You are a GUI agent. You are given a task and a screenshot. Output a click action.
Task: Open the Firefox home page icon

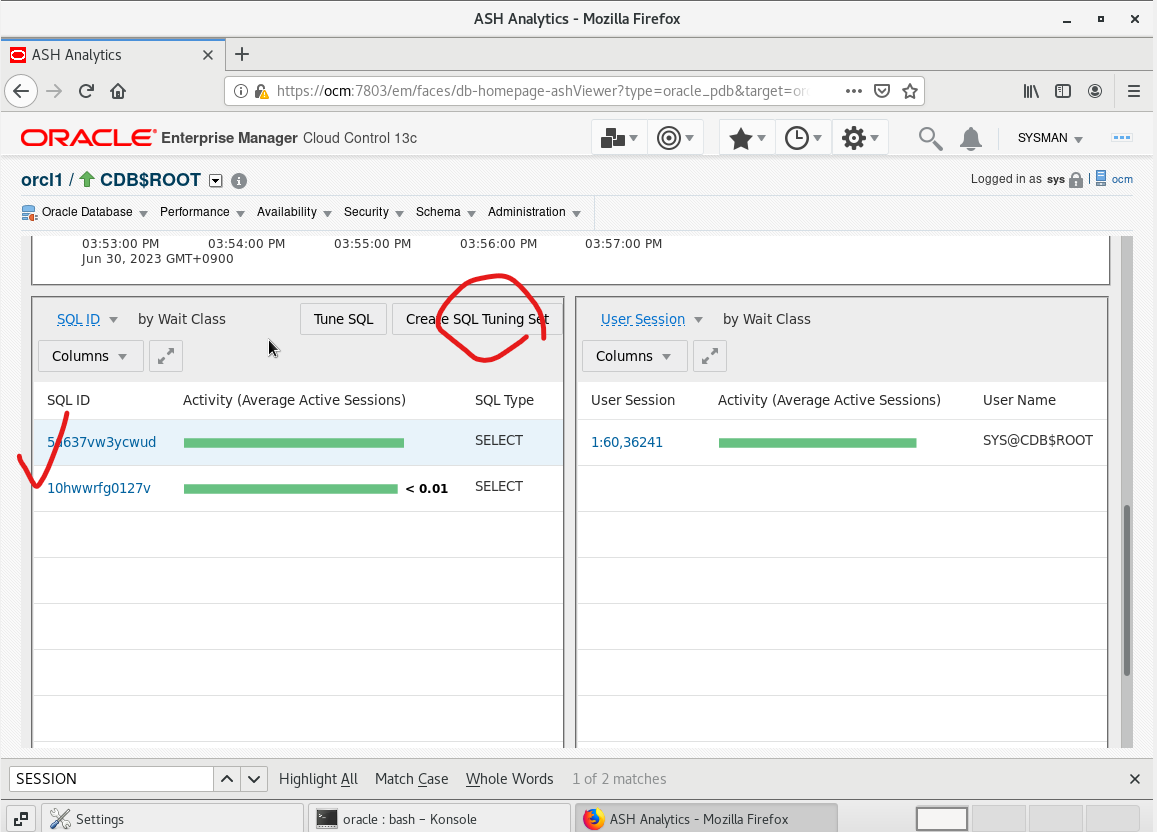pos(118,91)
